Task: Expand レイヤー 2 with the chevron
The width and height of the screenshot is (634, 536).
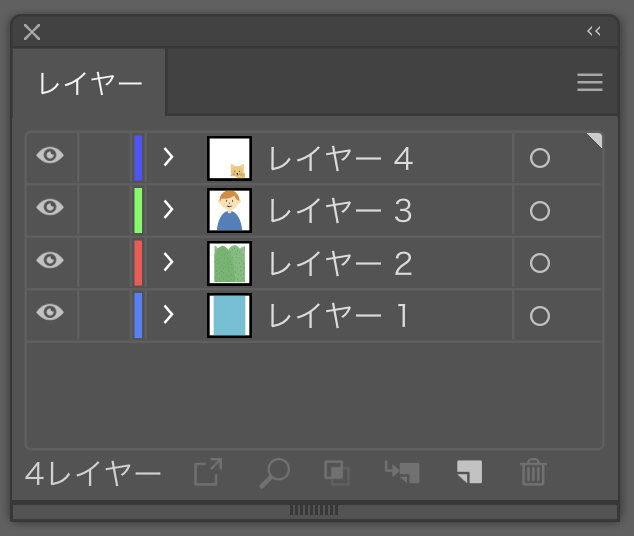Action: point(169,262)
